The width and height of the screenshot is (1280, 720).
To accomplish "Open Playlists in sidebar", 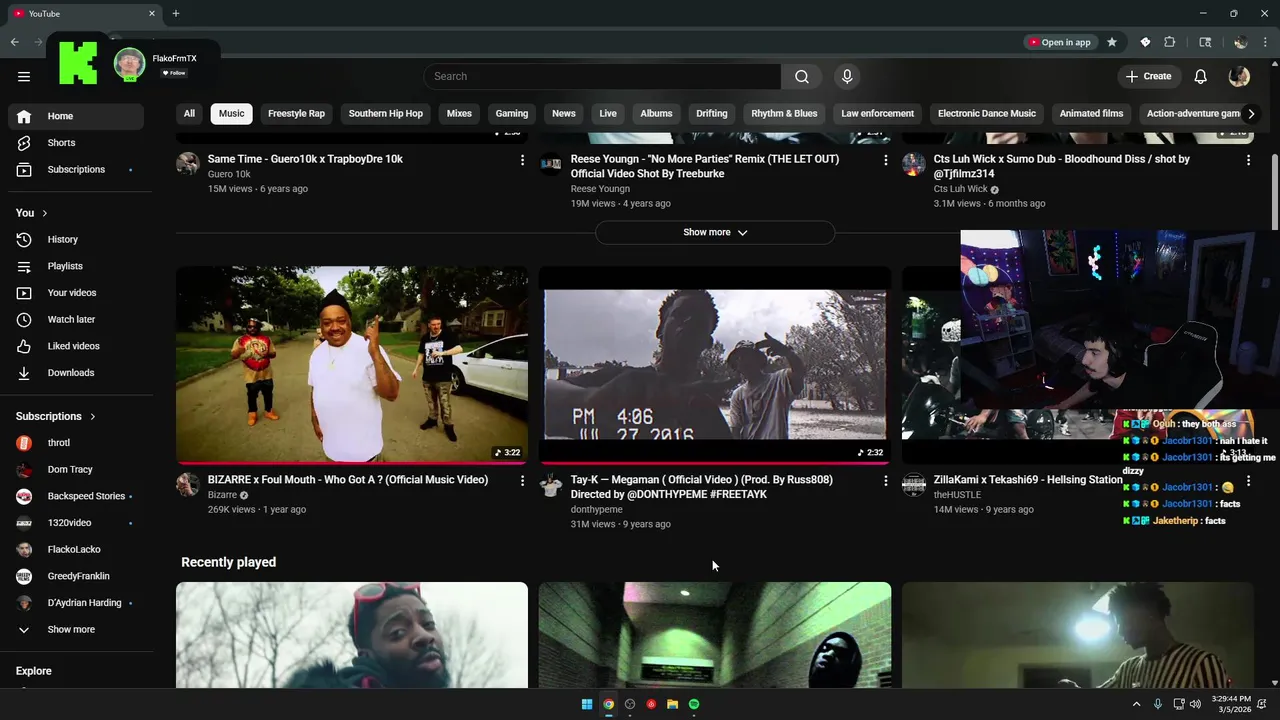I will click(x=76, y=266).
